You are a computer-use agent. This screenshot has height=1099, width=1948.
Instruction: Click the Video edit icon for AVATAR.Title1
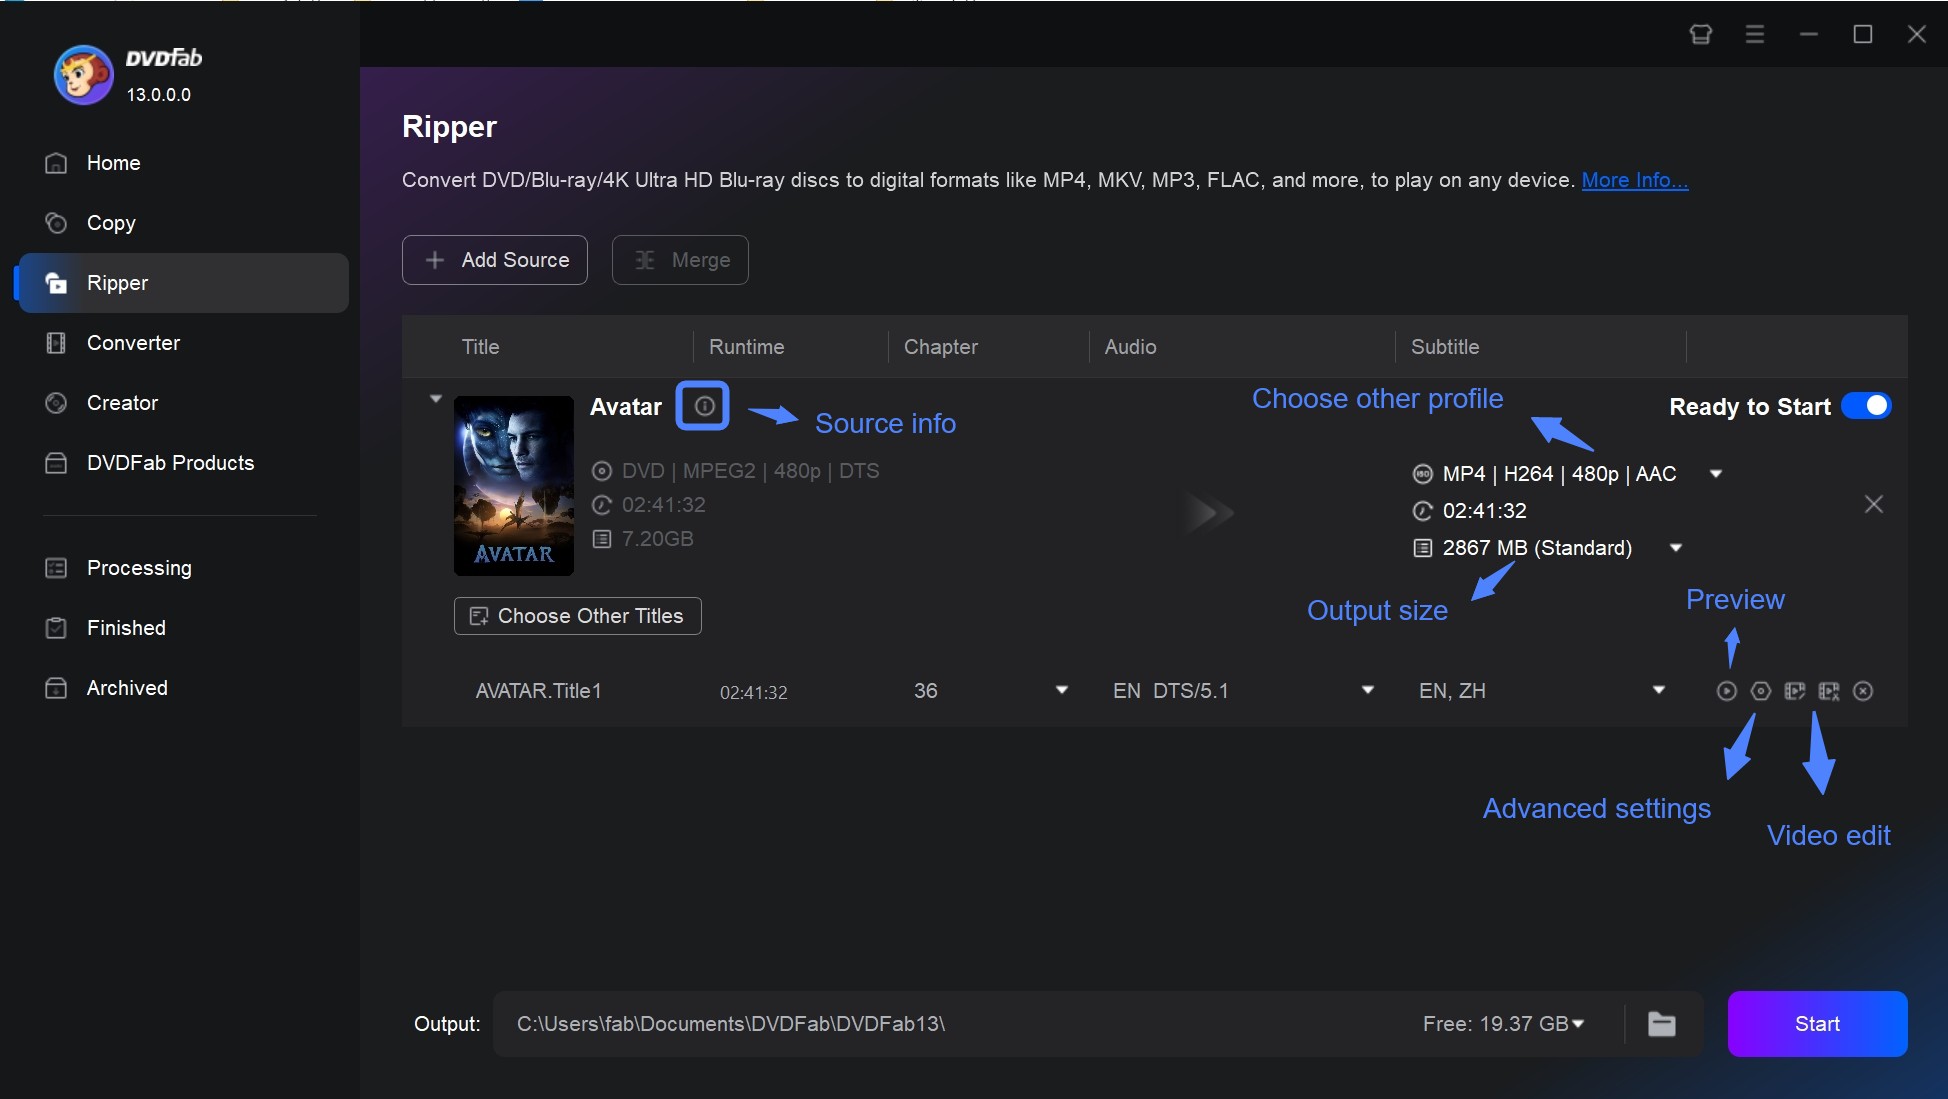1828,691
